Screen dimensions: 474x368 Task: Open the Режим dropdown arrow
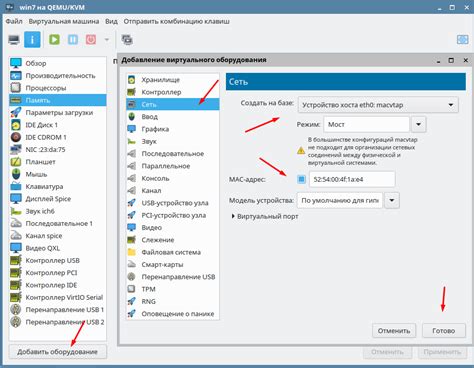[418, 125]
